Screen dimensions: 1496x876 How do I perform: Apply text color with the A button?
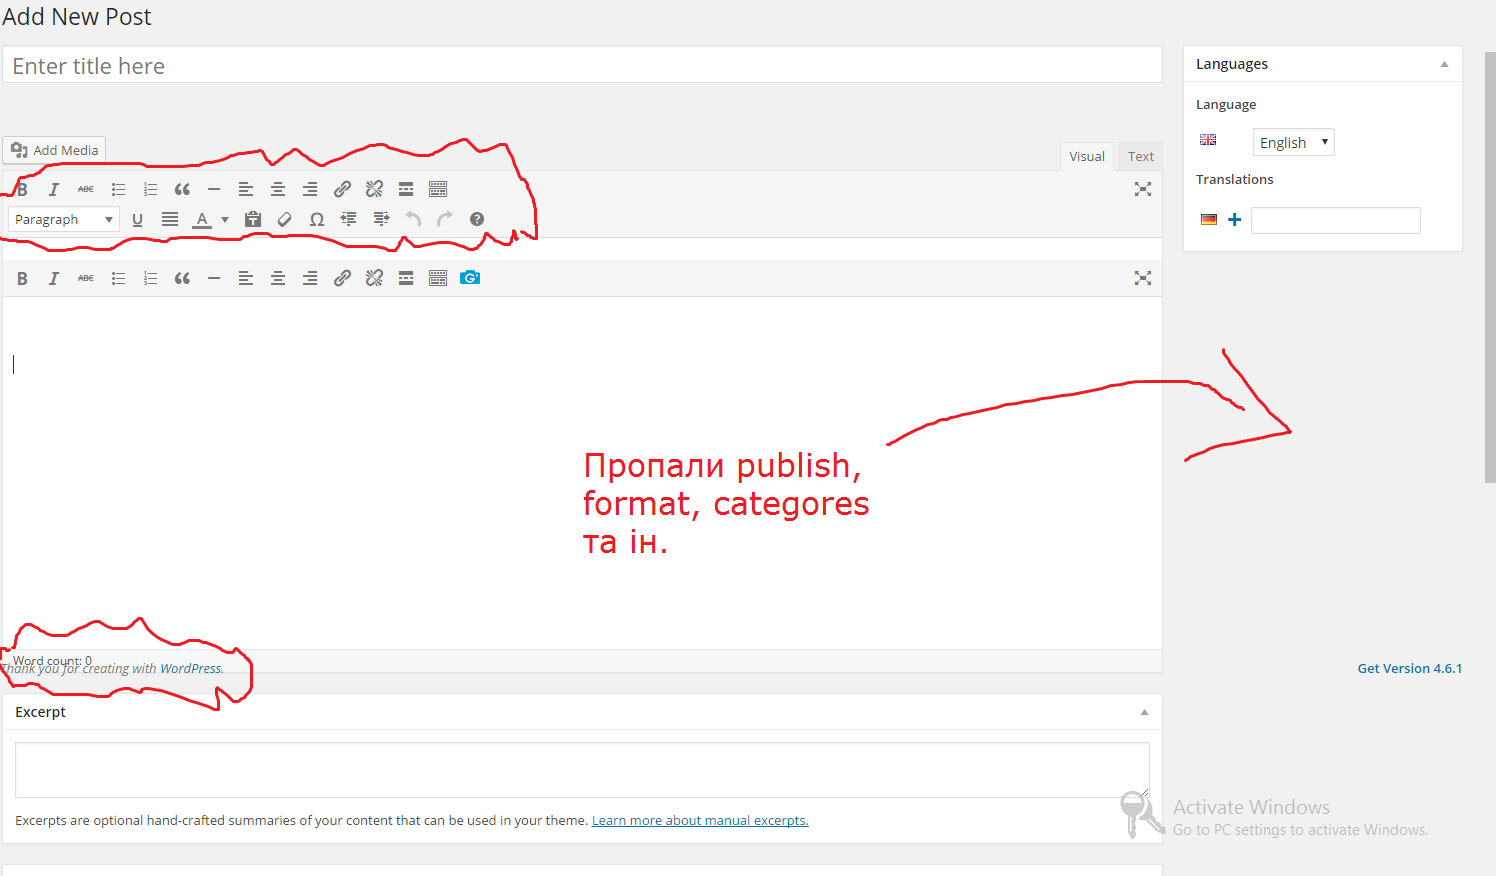tap(202, 220)
